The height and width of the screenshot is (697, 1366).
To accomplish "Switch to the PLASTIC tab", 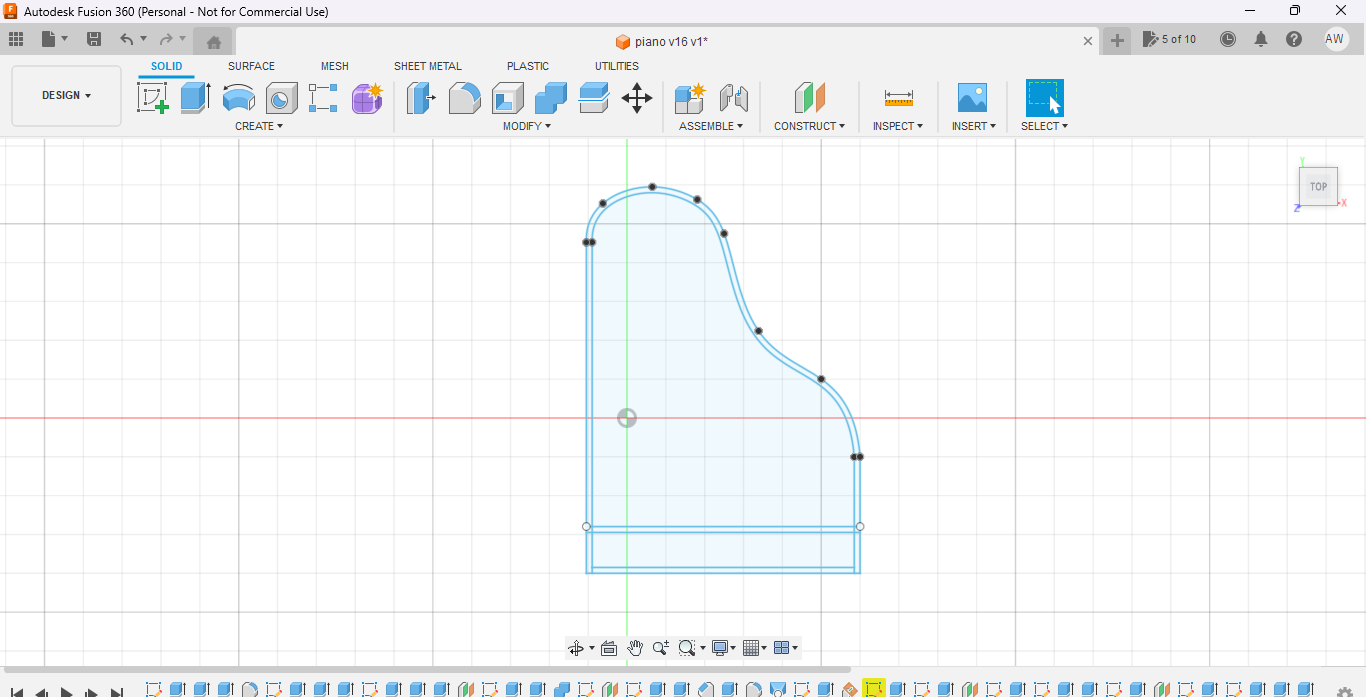I will (x=528, y=67).
